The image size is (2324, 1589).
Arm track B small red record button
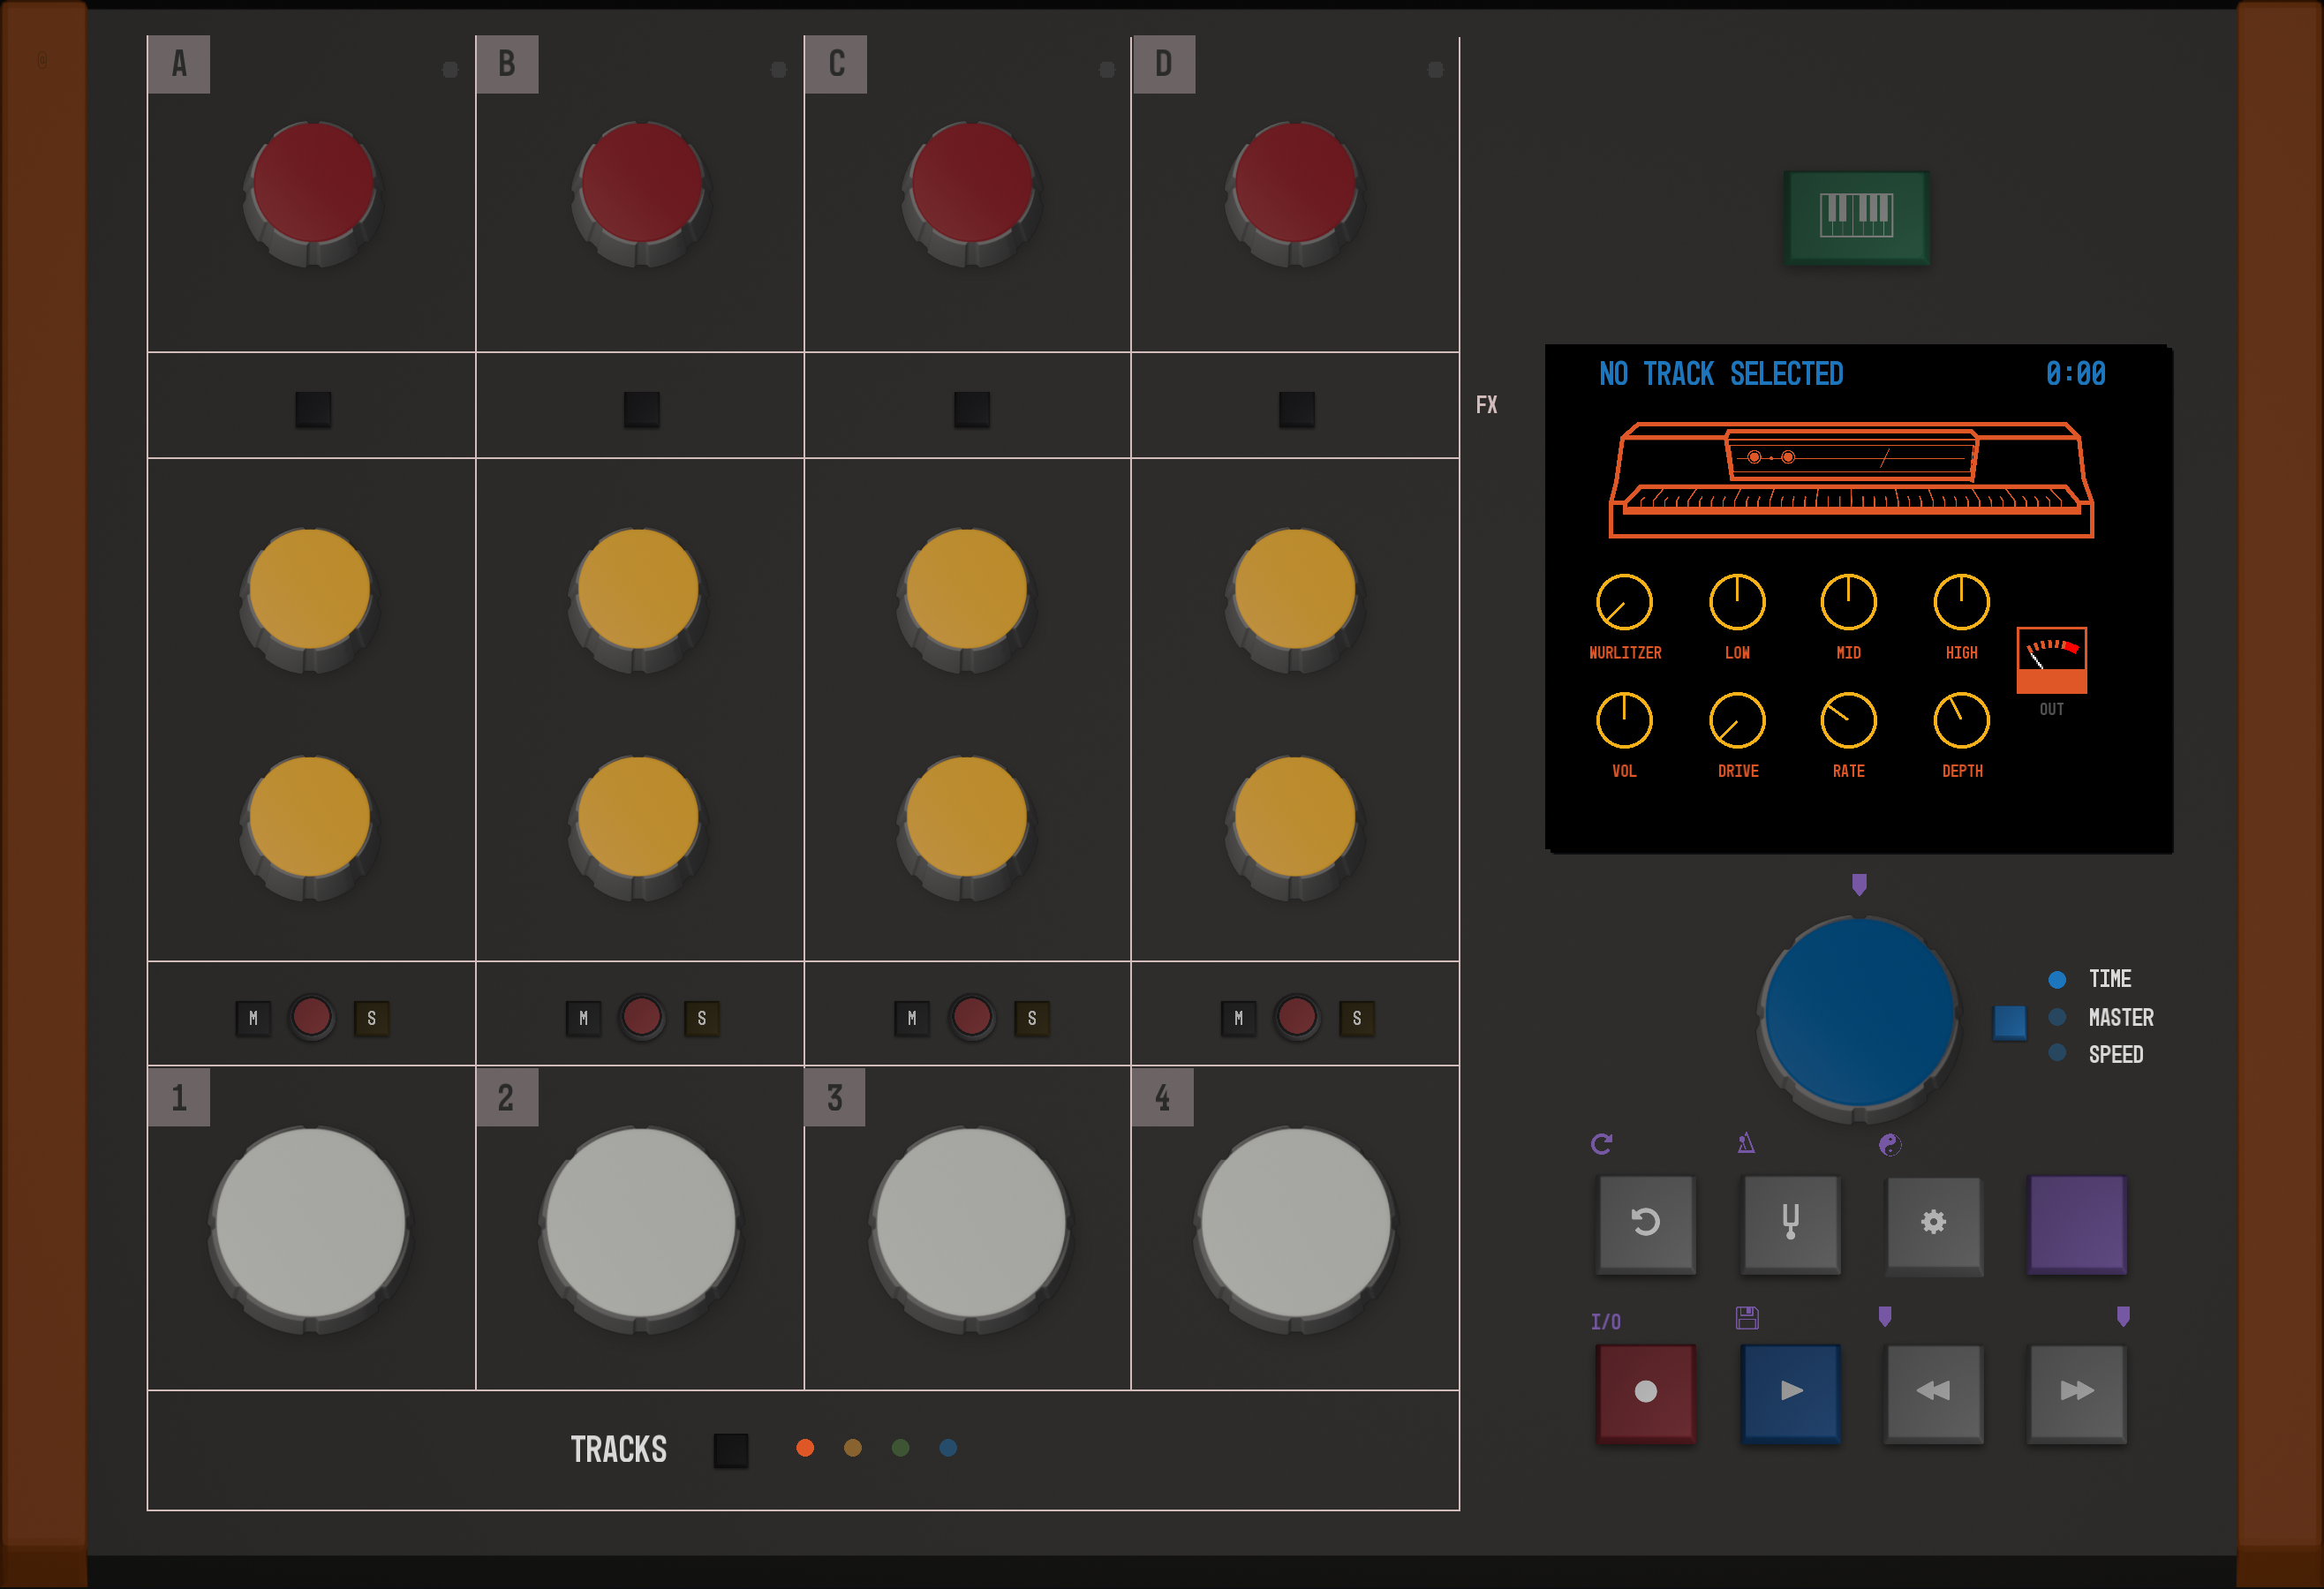pos(642,1017)
